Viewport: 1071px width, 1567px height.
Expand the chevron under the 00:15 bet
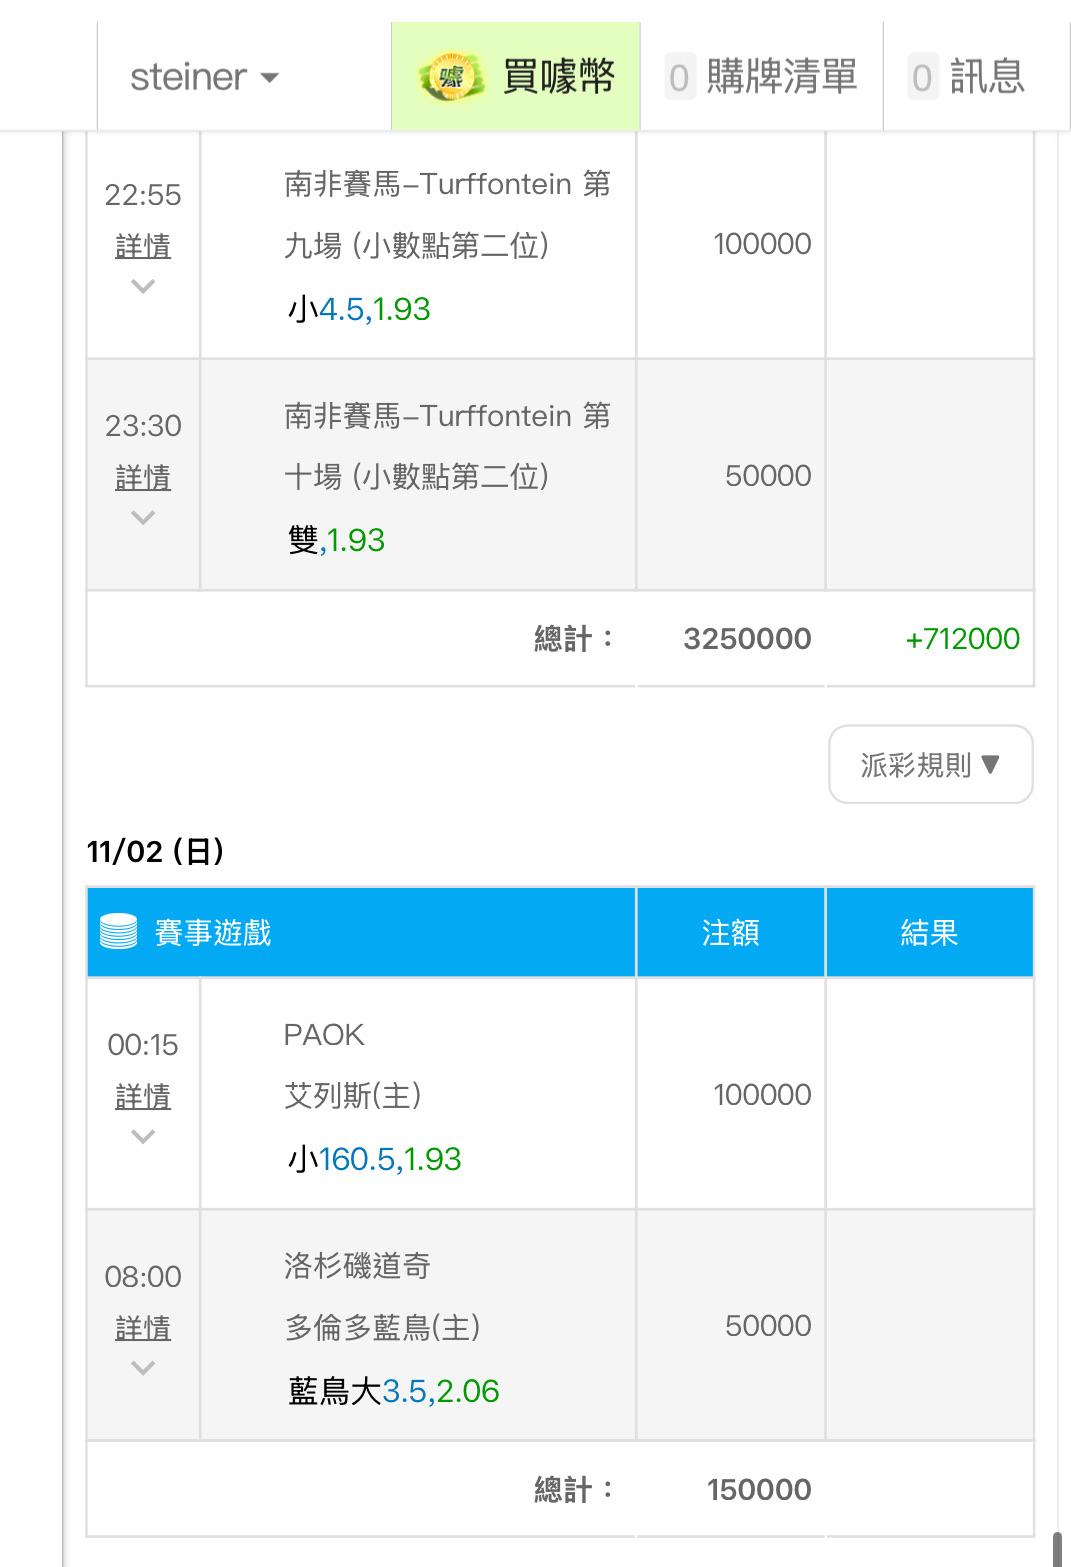point(143,1137)
